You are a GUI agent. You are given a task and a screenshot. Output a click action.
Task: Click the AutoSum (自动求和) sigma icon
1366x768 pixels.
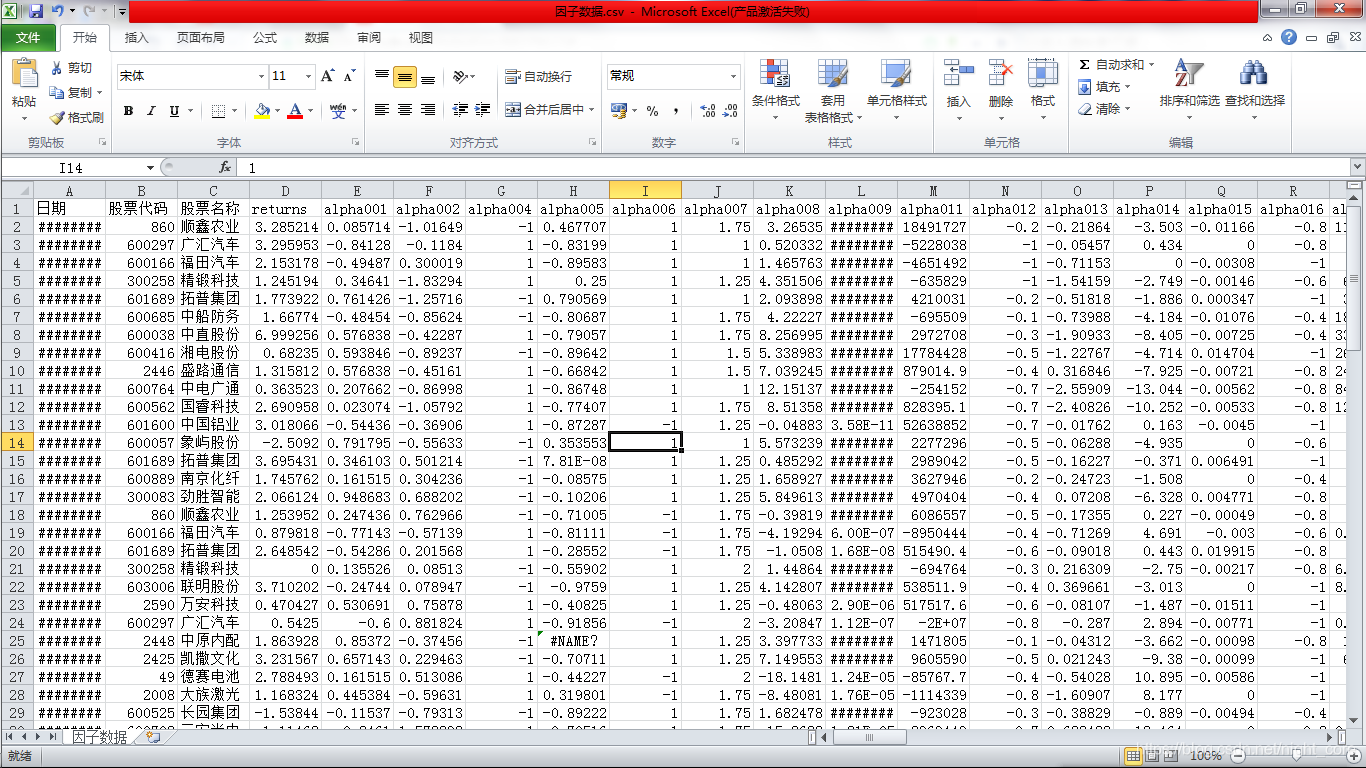[x=1084, y=64]
